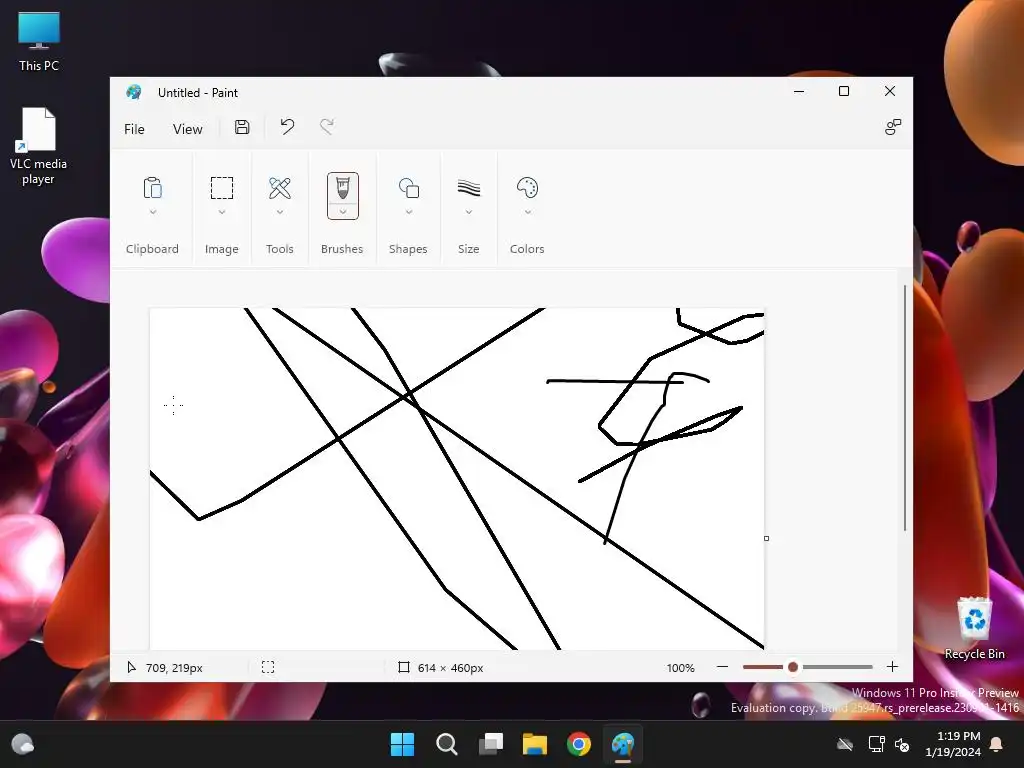Select the VLC media player desktop shortcut
The height and width of the screenshot is (768, 1024).
pos(39,146)
